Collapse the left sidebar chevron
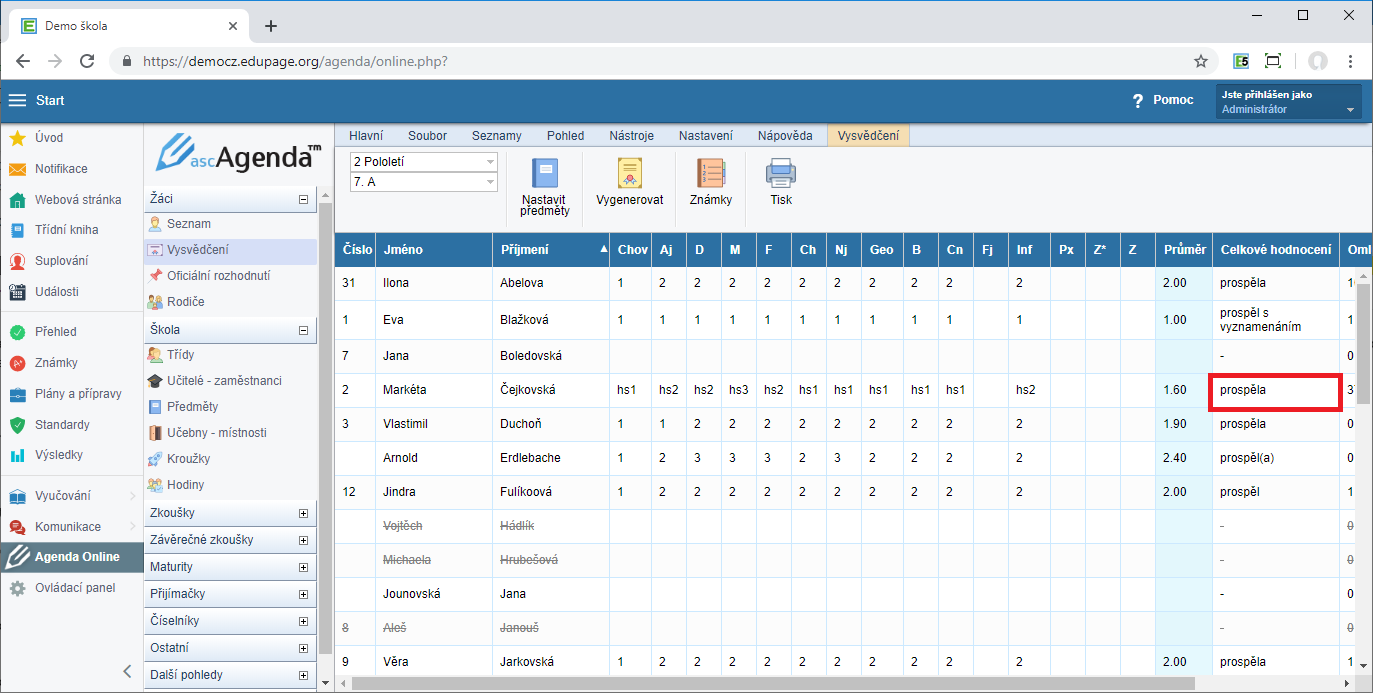 127,671
